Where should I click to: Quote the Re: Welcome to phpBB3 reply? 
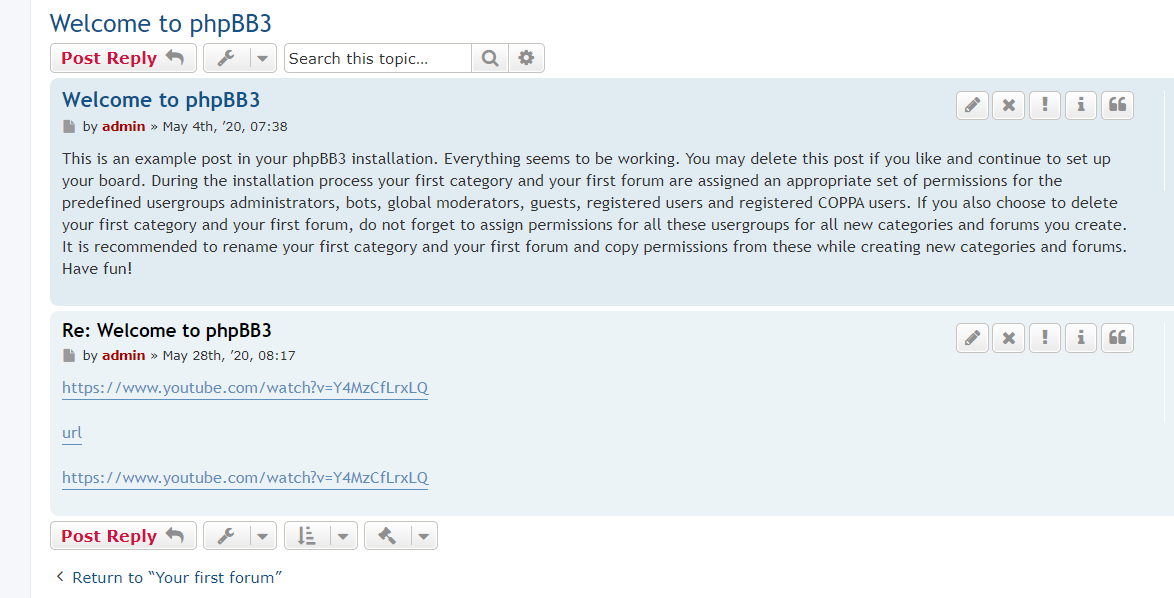(1117, 338)
